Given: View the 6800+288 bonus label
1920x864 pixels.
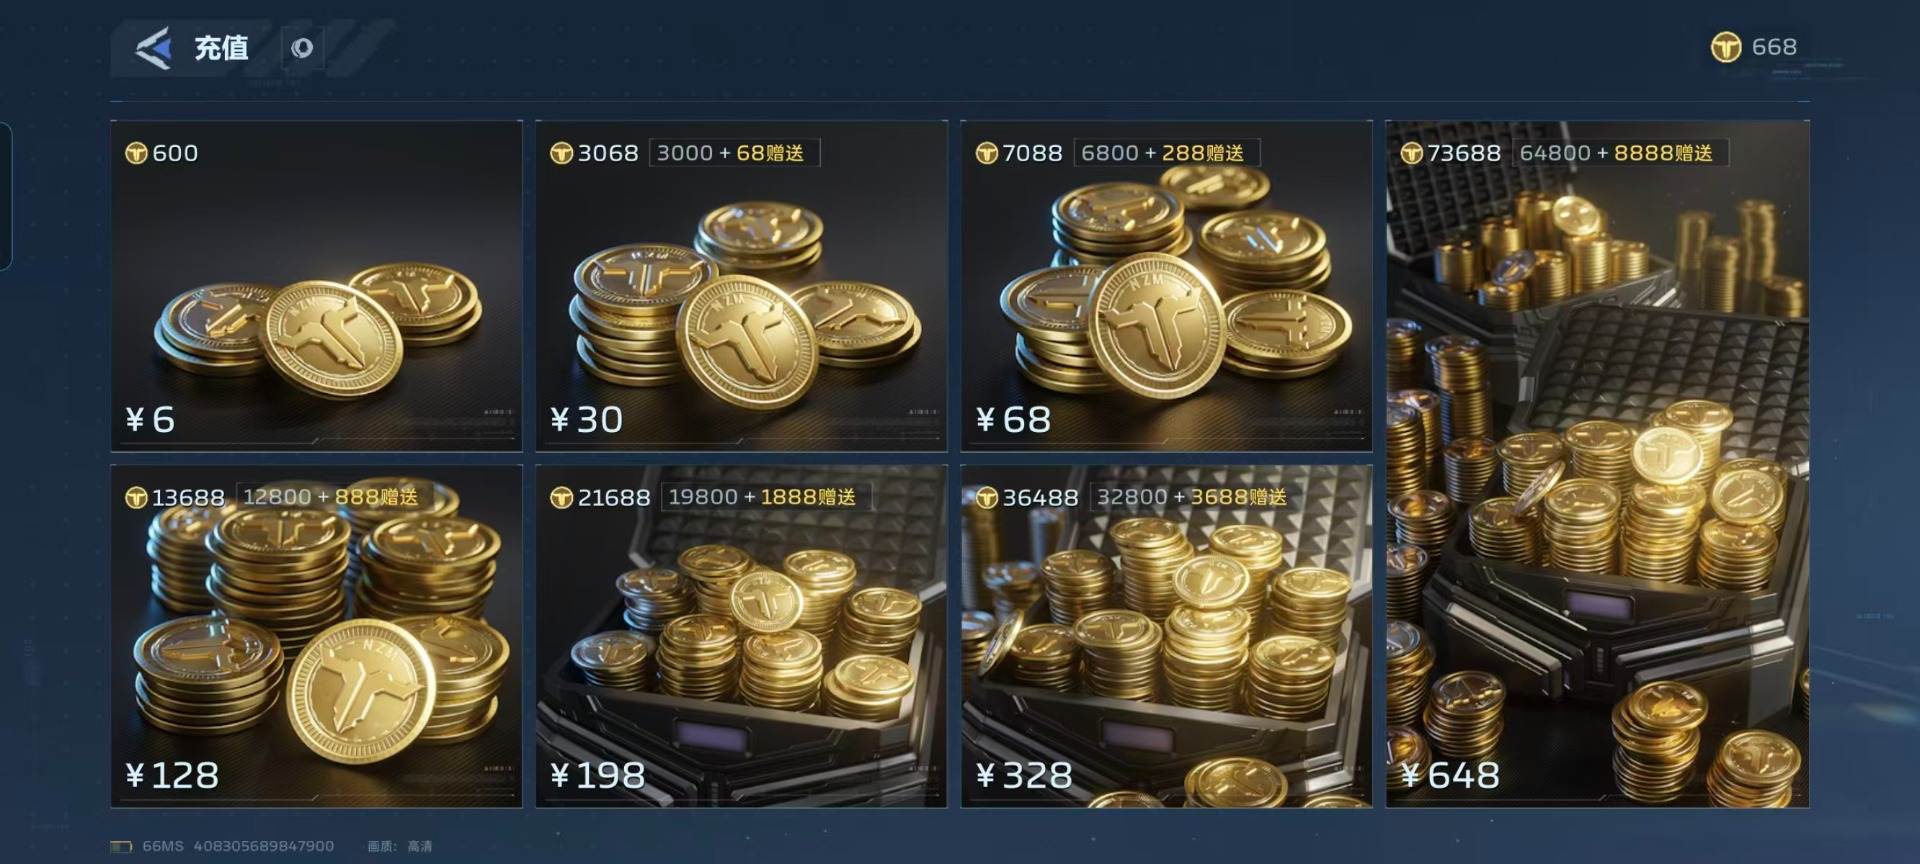Looking at the screenshot, I should point(1163,153).
